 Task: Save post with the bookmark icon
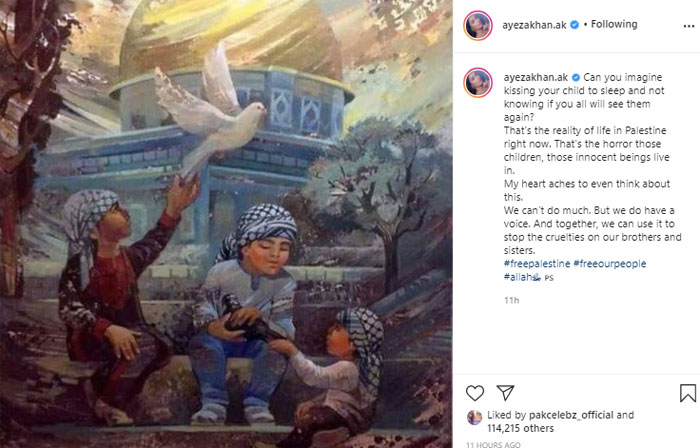688,393
